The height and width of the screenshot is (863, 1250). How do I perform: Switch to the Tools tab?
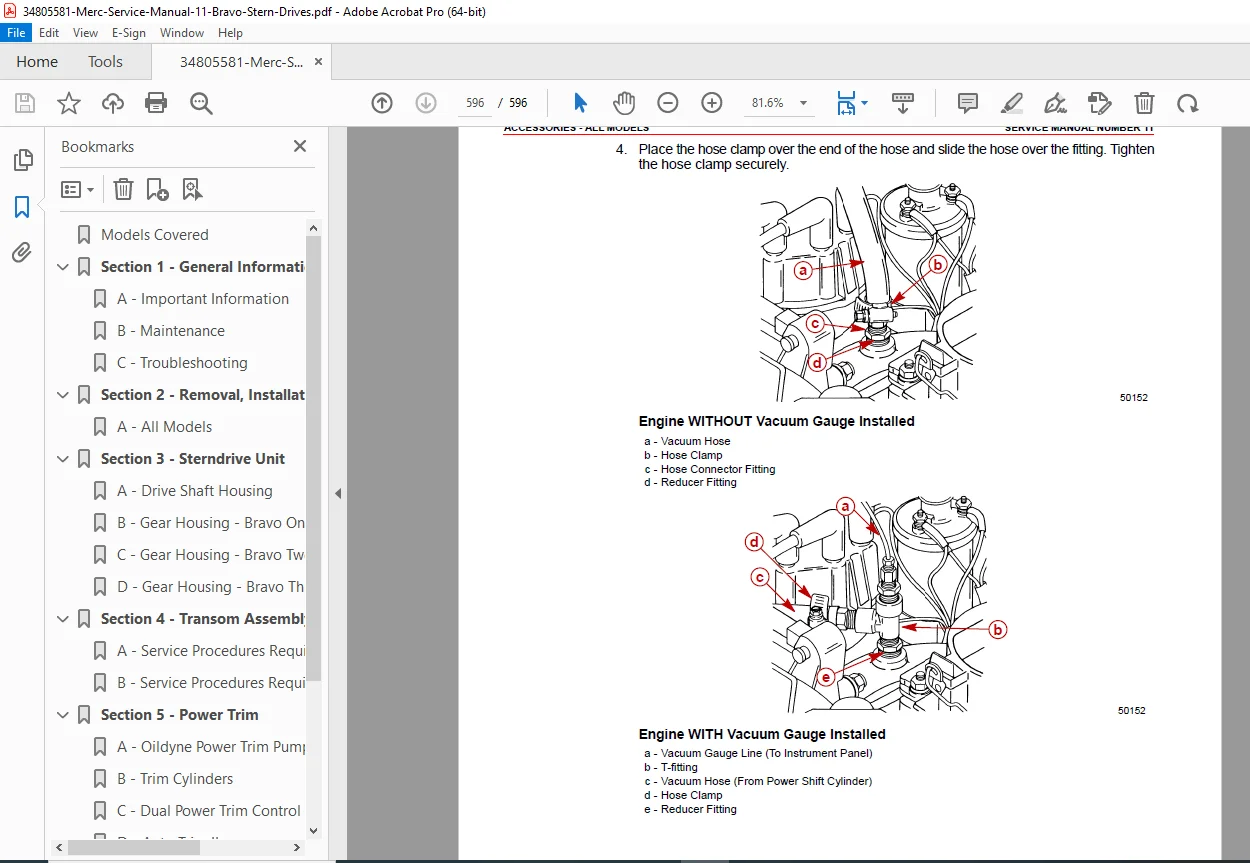(x=105, y=62)
